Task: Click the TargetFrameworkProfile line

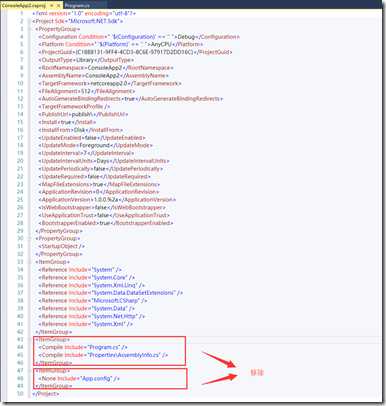Action: [x=74, y=107]
